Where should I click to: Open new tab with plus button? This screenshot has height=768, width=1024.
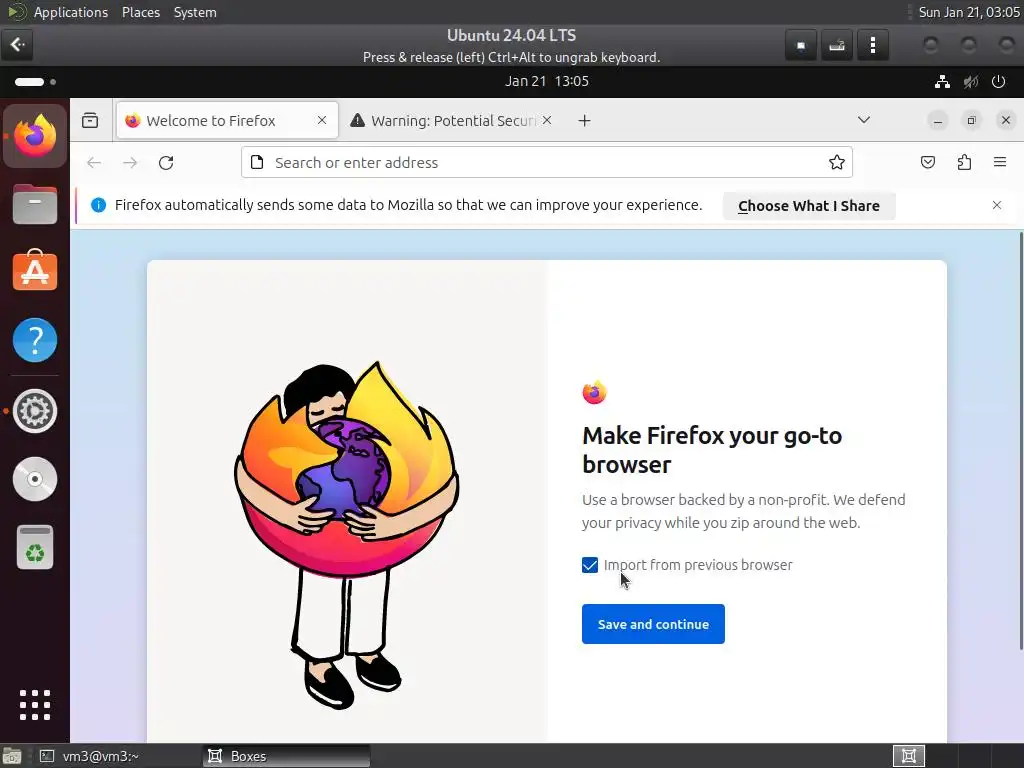coord(584,120)
